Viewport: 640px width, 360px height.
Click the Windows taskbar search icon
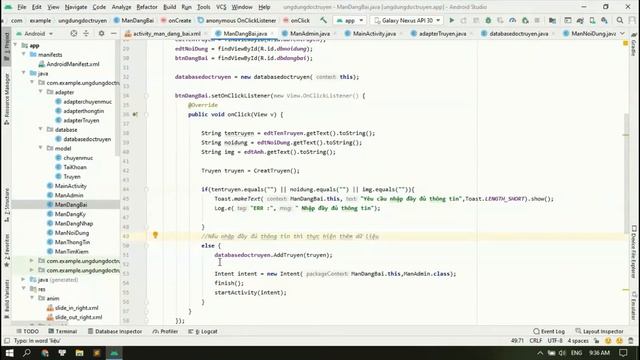27,353
